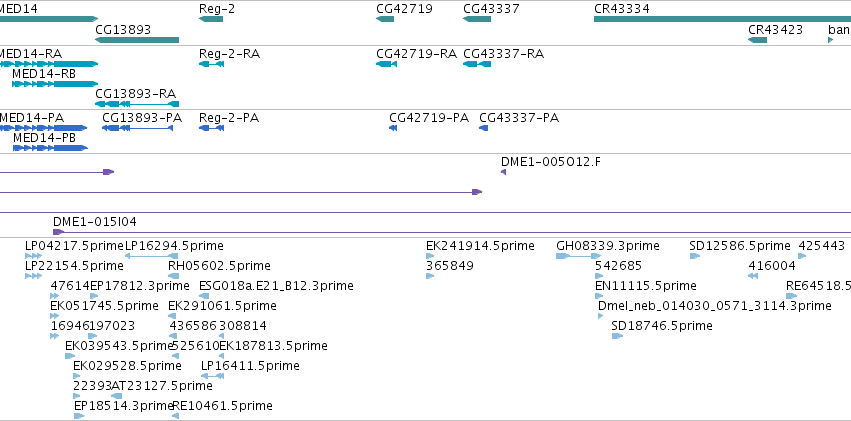Select the CG42719-PA protein glyph
The width and height of the screenshot is (851, 421).
pos(393,128)
